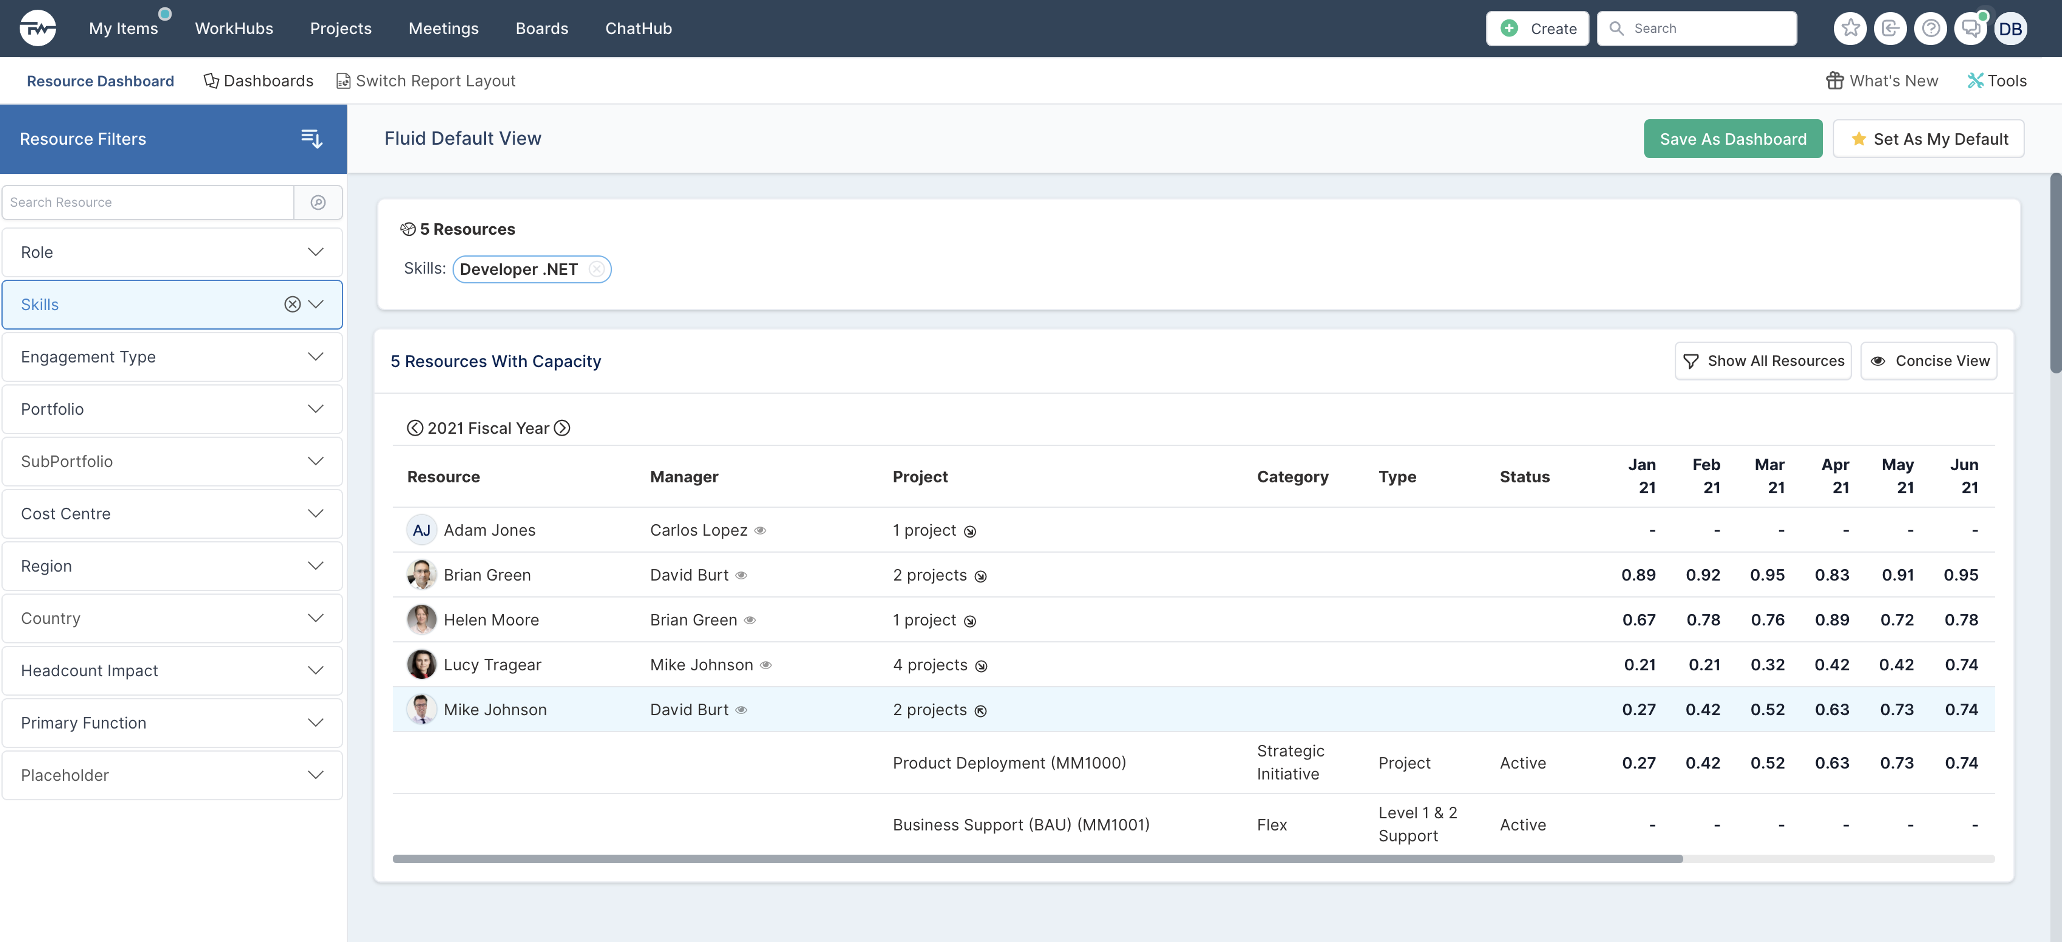Expand Brian Green 2 projects list
This screenshot has width=2062, height=942.
point(981,577)
